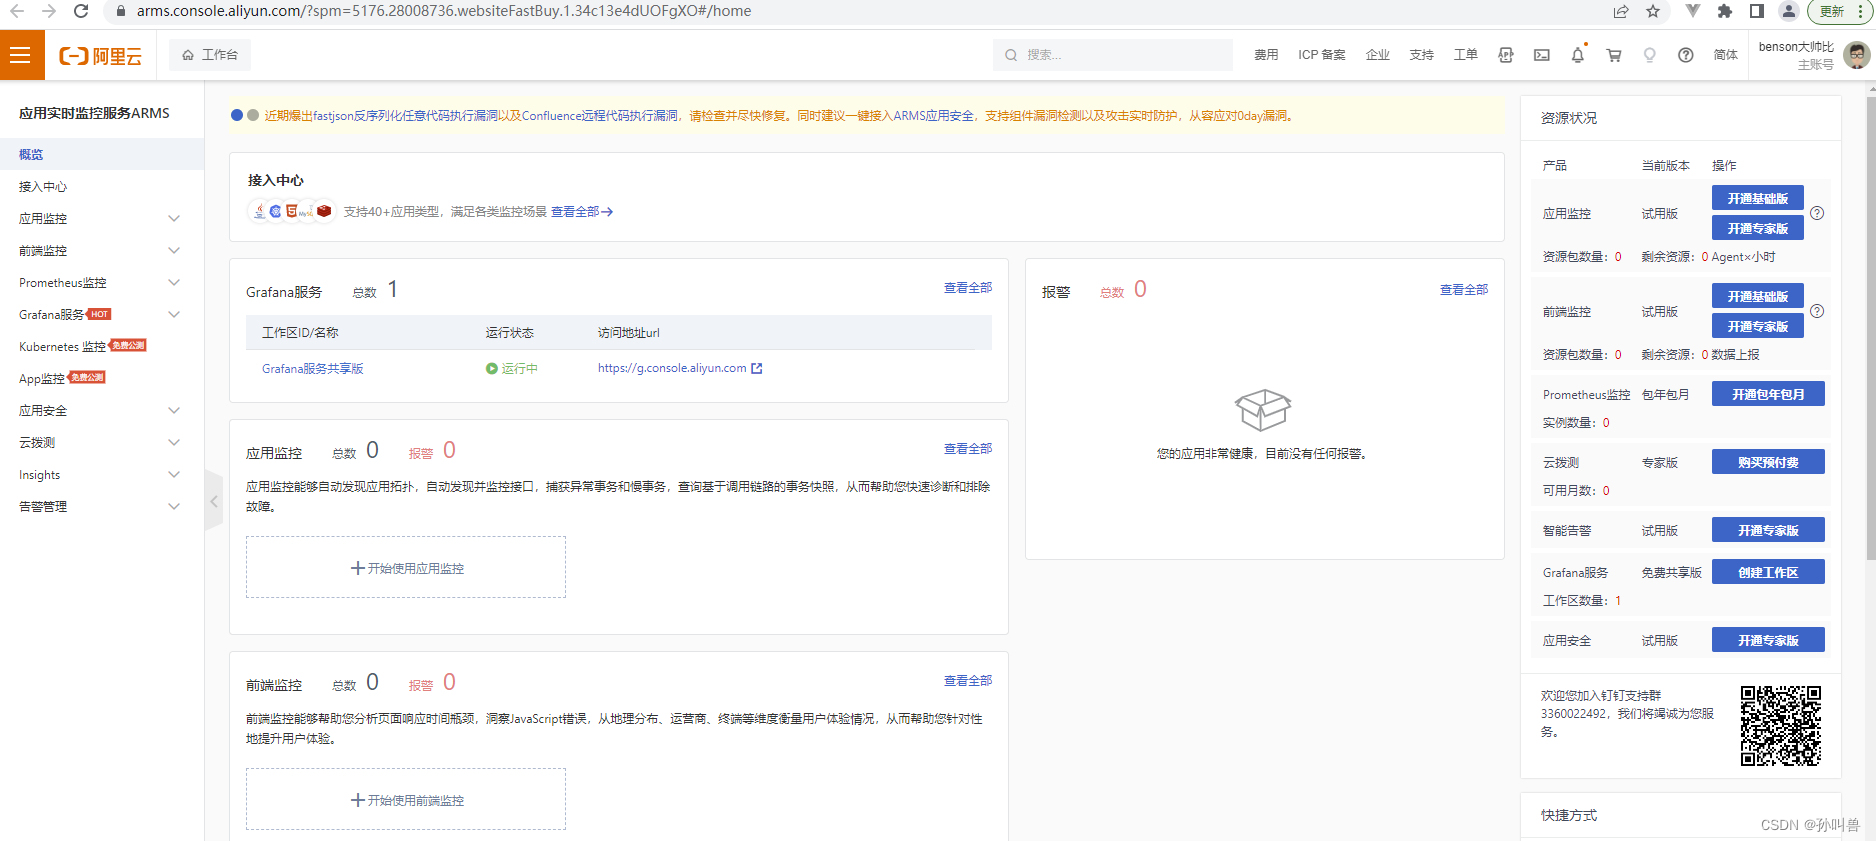The width and height of the screenshot is (1876, 841).
Task: Click 创建工作区 for Grafana服务
Action: (1768, 572)
